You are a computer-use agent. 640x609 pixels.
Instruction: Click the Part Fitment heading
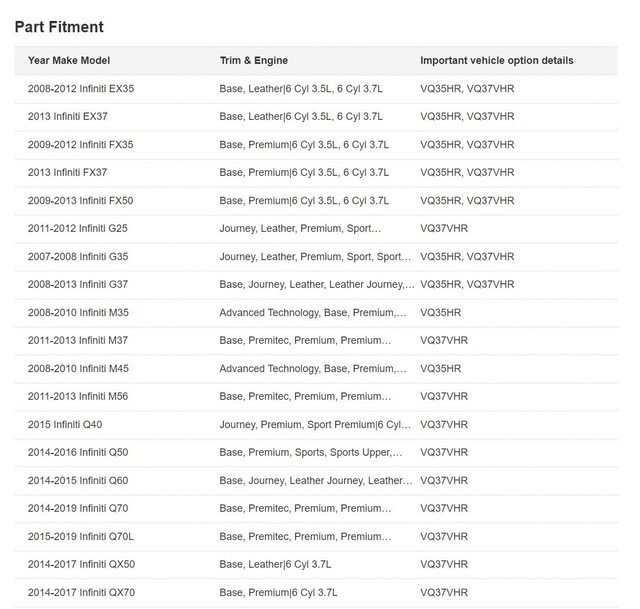pyautogui.click(x=59, y=27)
